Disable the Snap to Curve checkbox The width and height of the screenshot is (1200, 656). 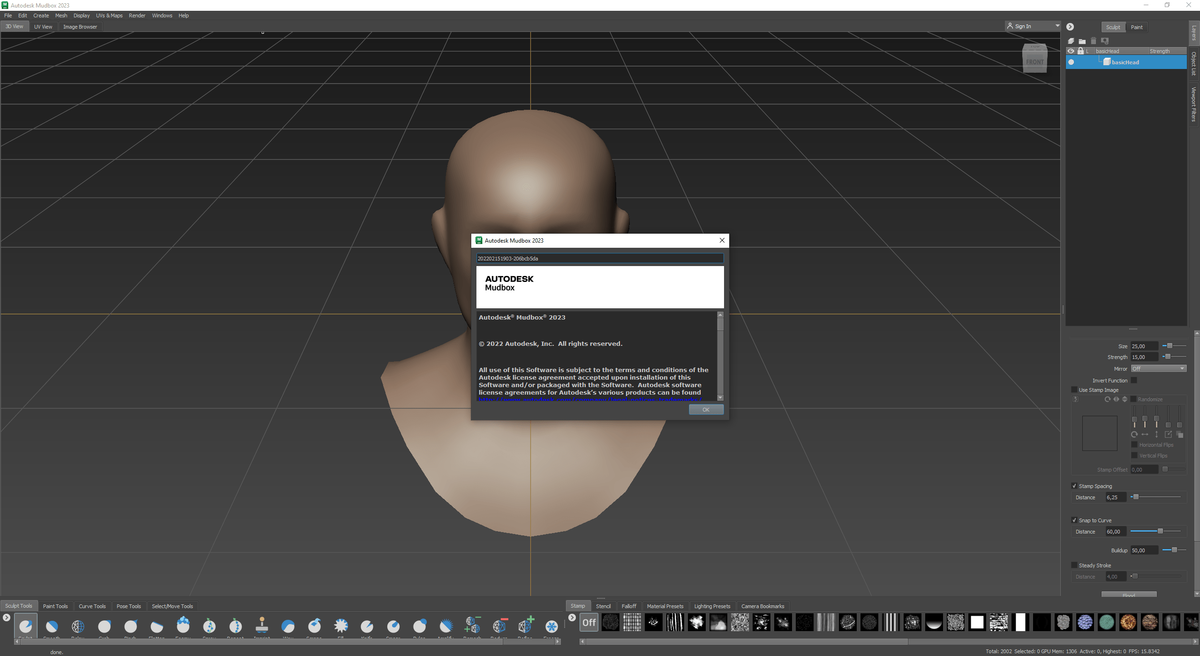1075,520
